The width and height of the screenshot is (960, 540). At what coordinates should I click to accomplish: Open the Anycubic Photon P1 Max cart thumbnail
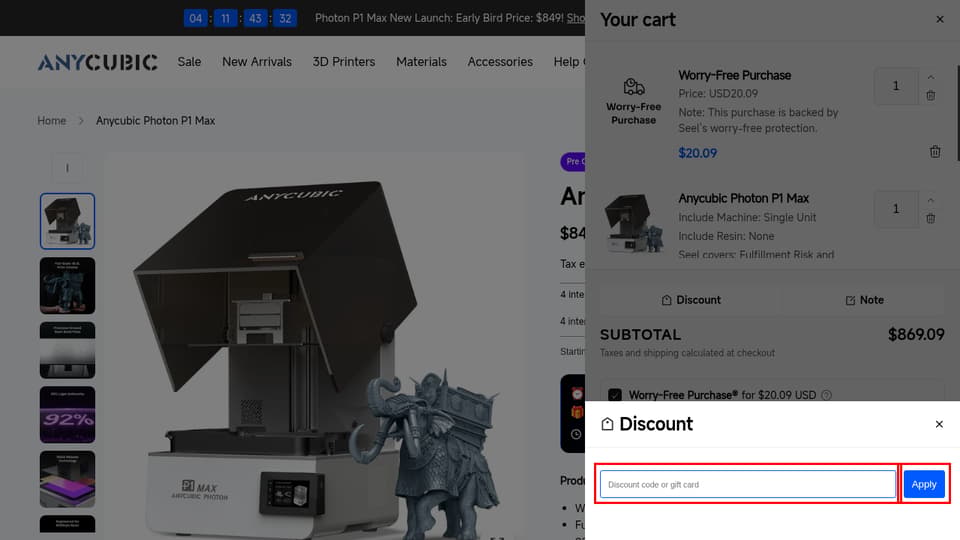634,222
